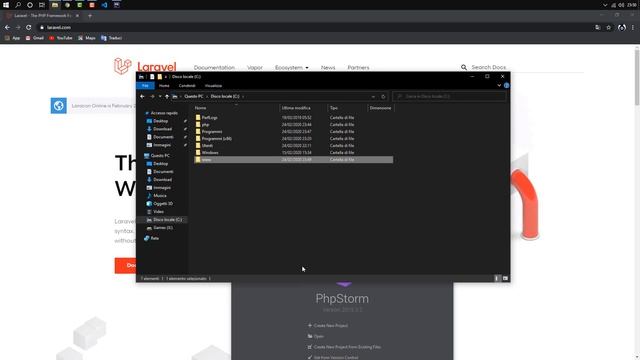Viewport: 640px width, 360px height.
Task: Open the Windows Start menu
Action: coord(6,5)
